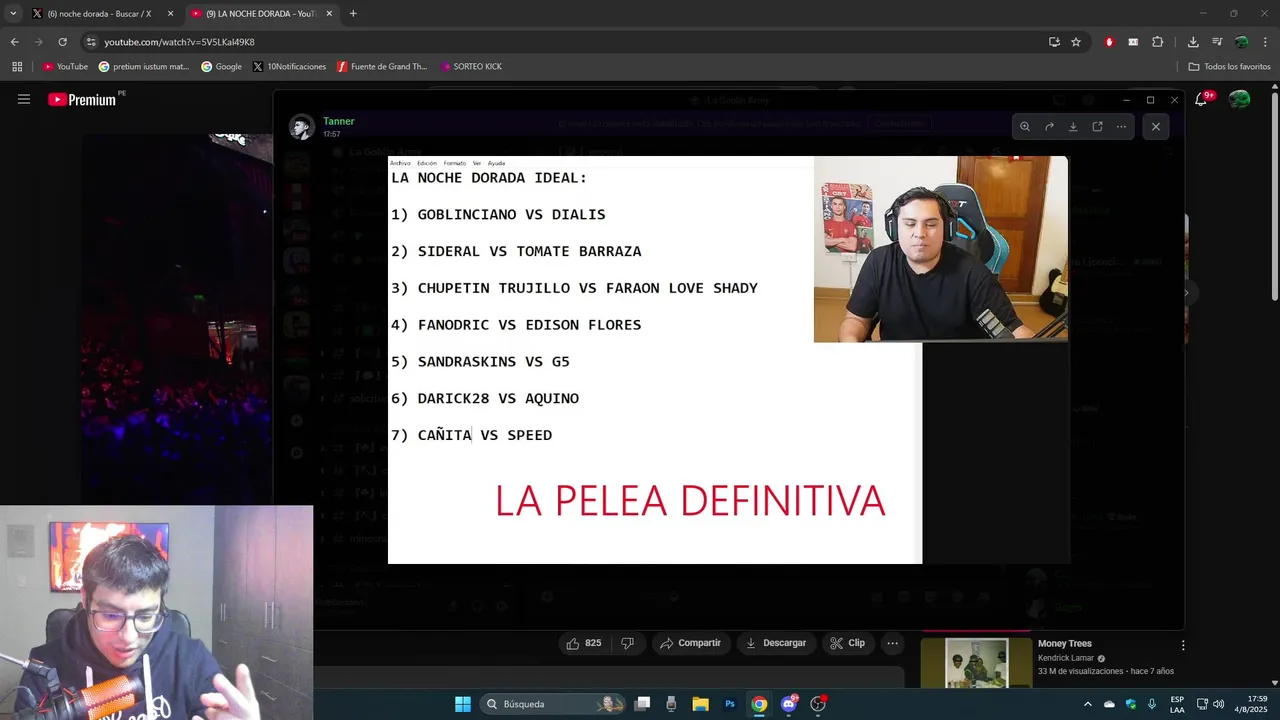Open Chrome profile avatar
The width and height of the screenshot is (1280, 720).
(1241, 42)
